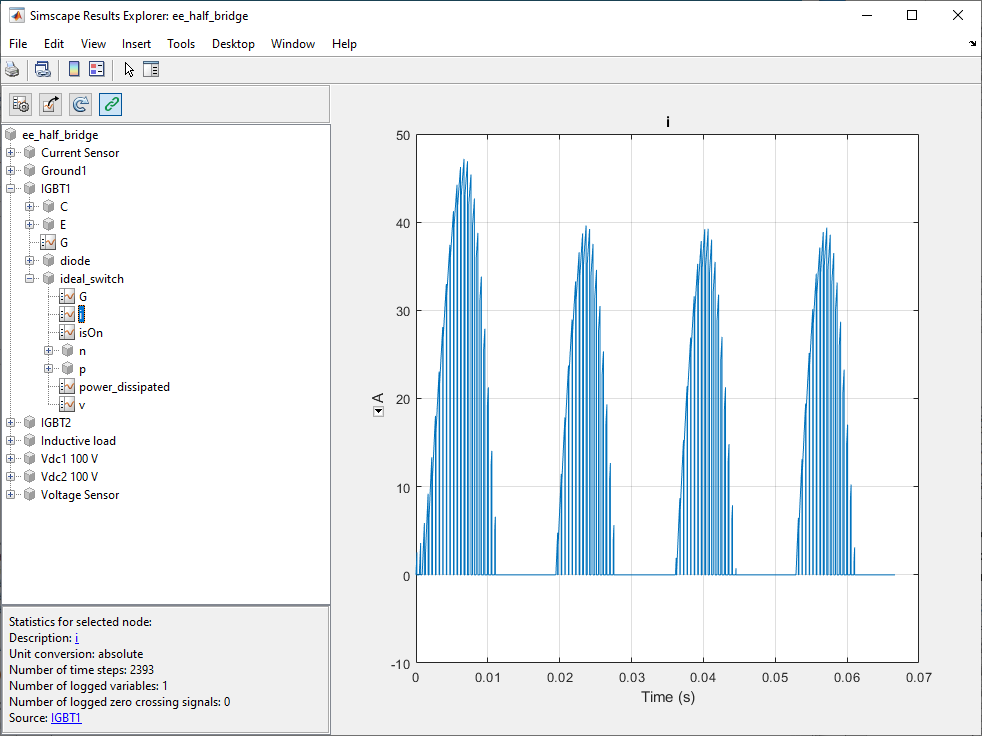Viewport: 982px width, 736px height.
Task: Select the isOn signal in tree
Action: [90, 333]
